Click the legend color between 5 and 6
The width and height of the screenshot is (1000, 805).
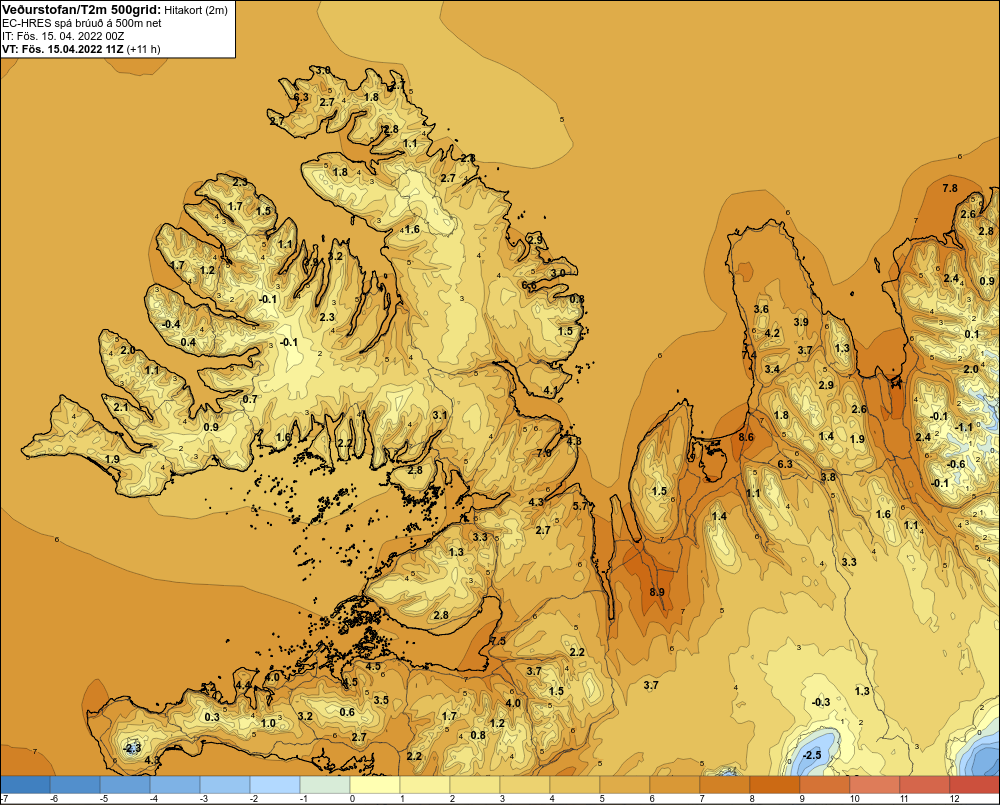625,785
